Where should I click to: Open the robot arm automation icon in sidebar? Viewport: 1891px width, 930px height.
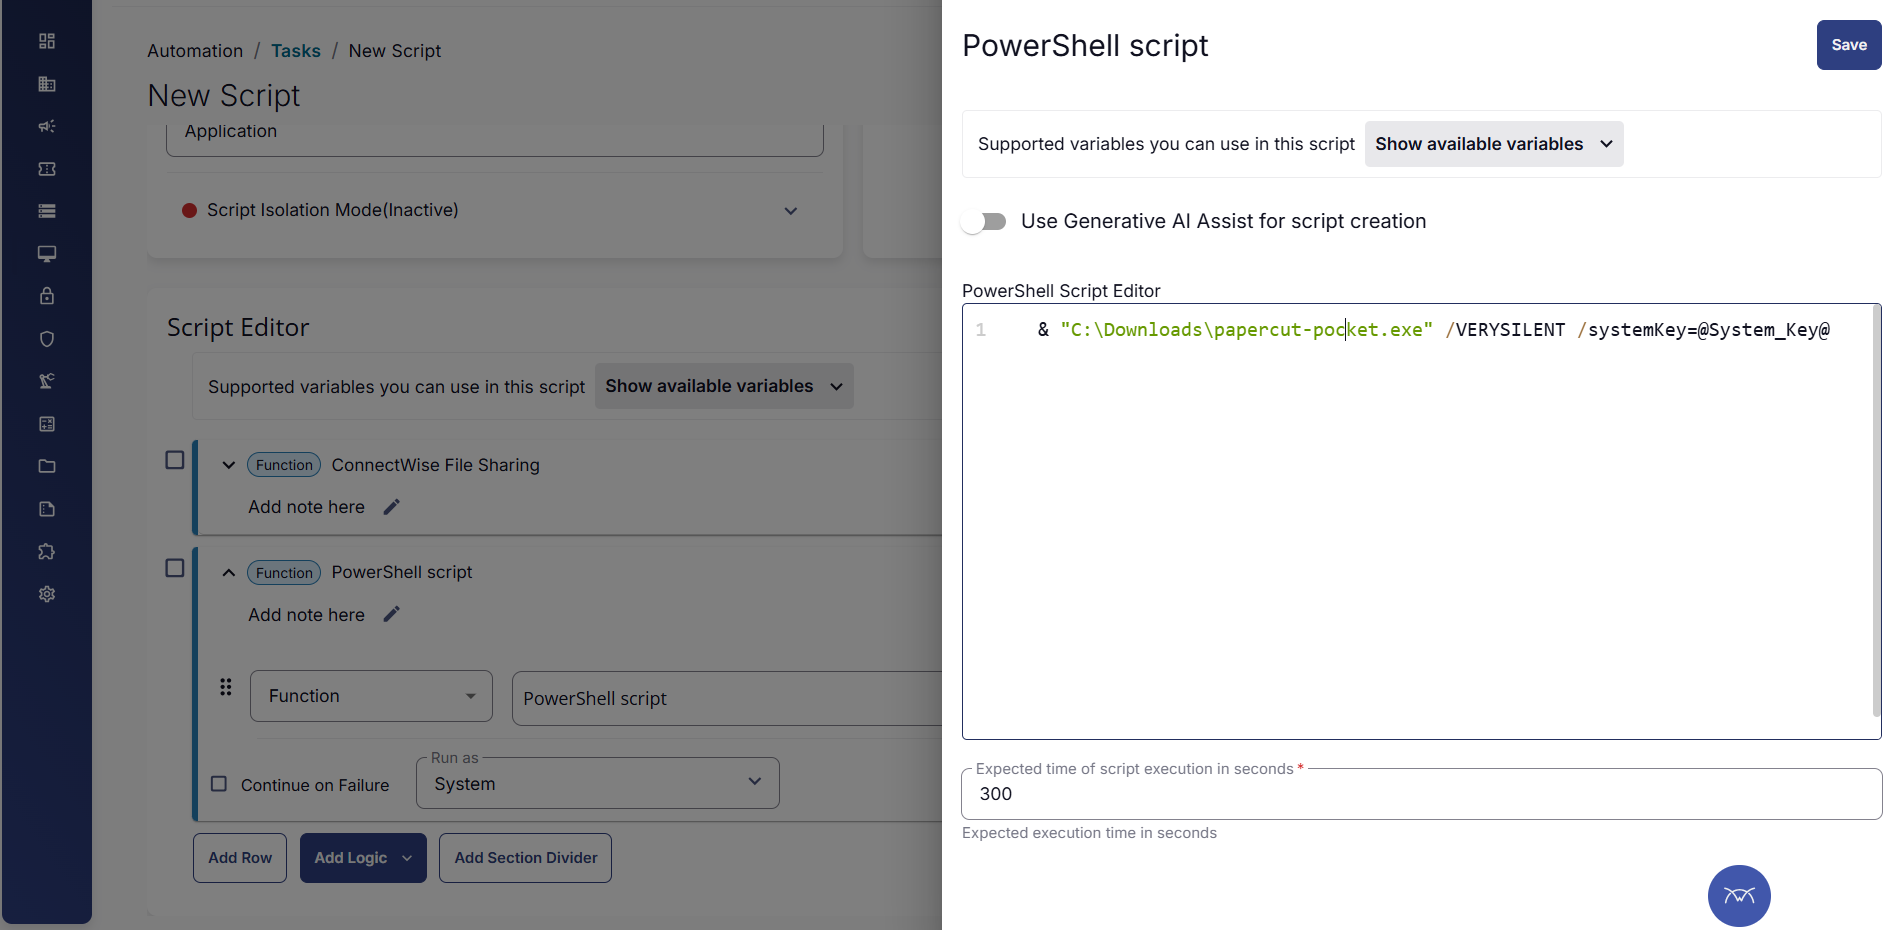[x=47, y=381]
